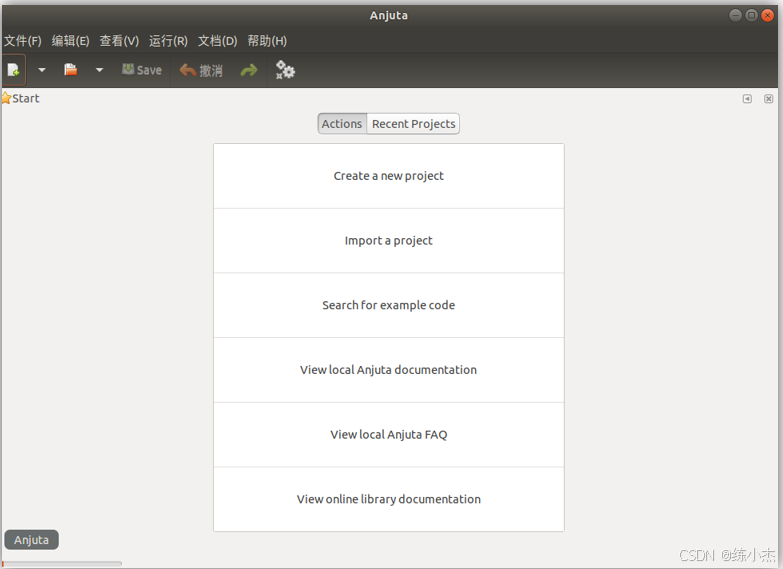Open View online library documentation
The height and width of the screenshot is (569, 783).
389,499
